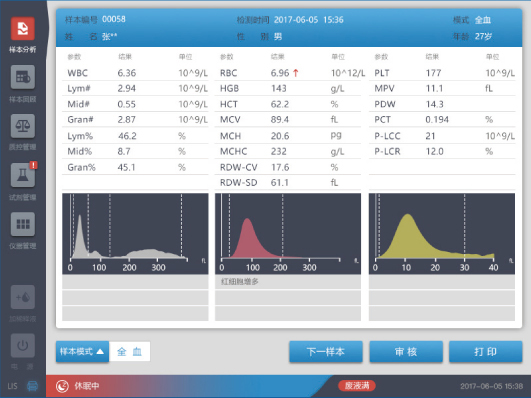The image size is (531, 398).
Task: Open the 仪器管理 instrument grid icon
Action: (23, 224)
